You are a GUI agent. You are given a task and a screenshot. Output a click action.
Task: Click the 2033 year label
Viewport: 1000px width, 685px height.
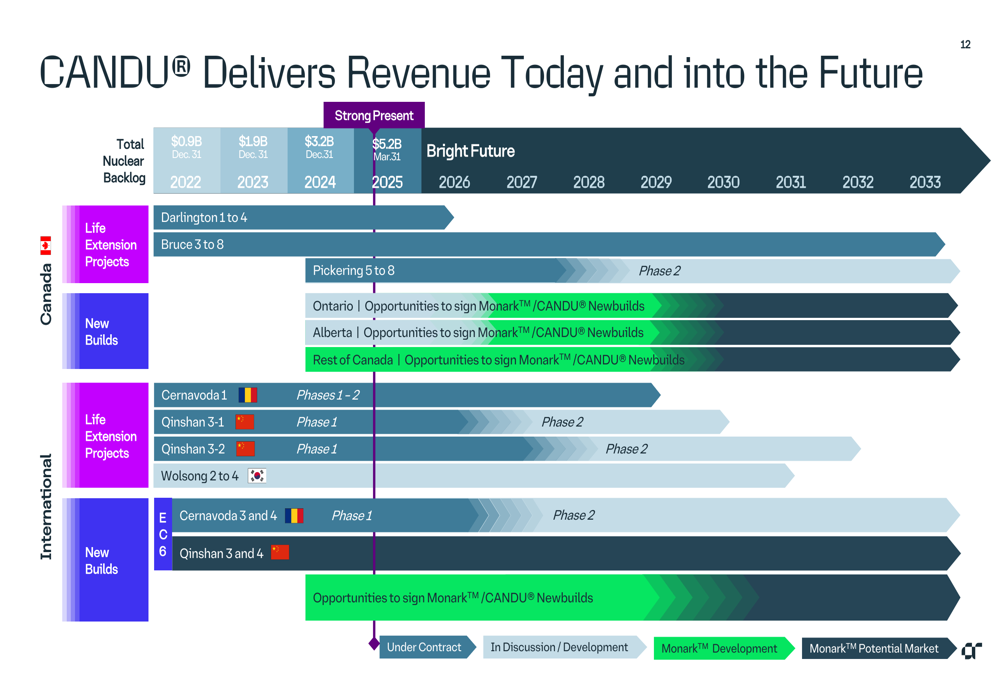point(925,182)
